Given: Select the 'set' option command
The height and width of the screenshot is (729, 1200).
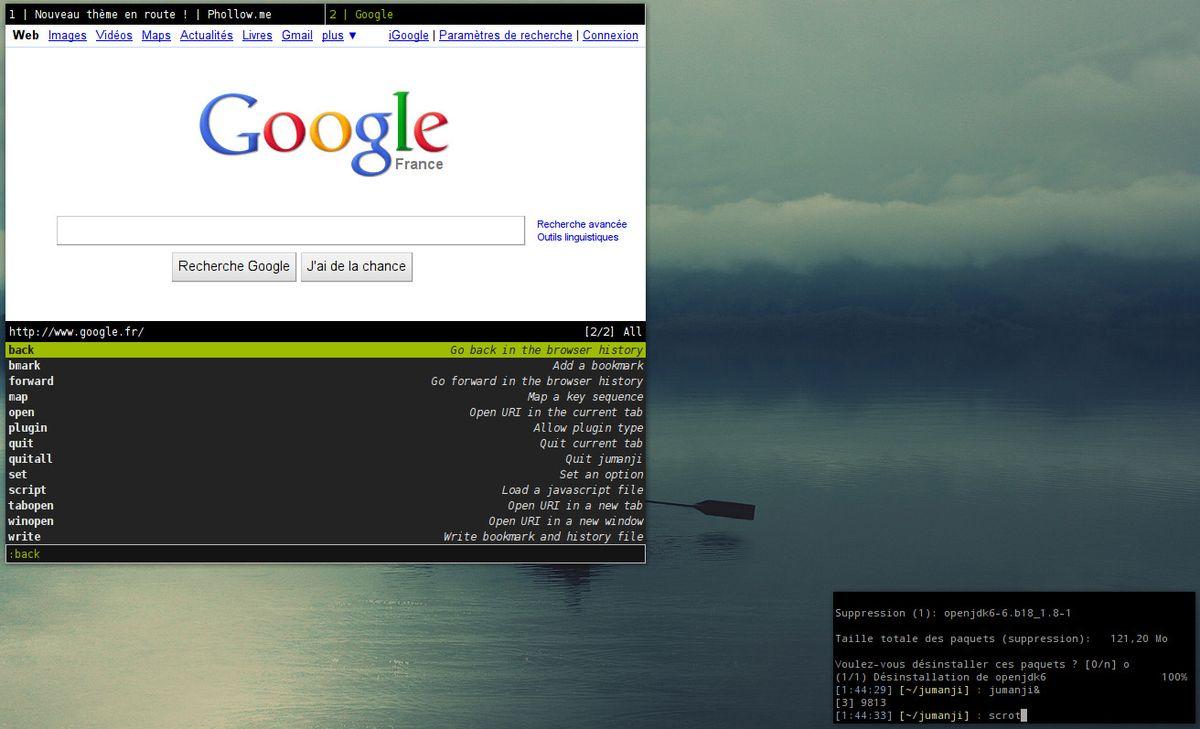Looking at the screenshot, I should (326, 474).
